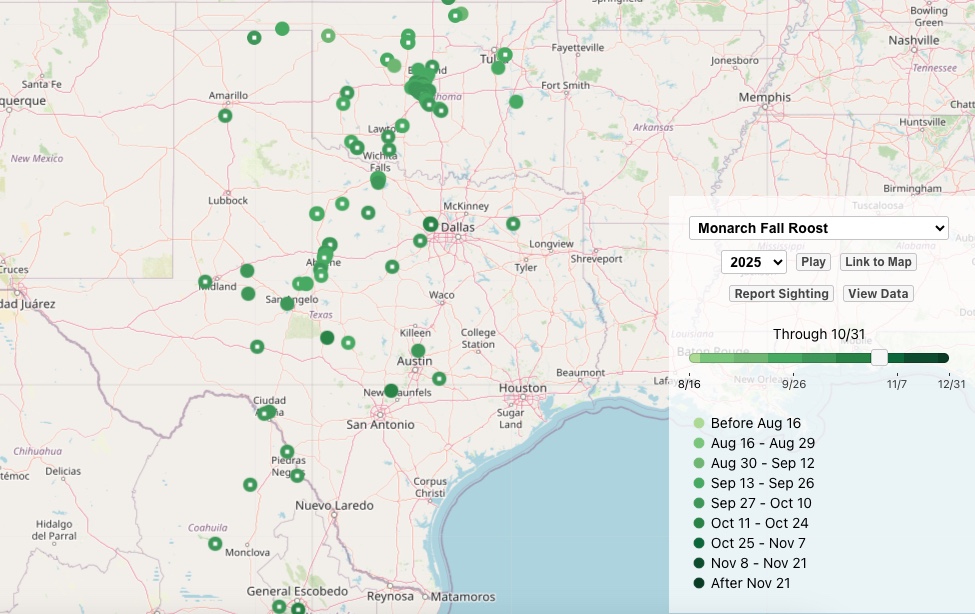Image resolution: width=975 pixels, height=614 pixels.
Task: Click the Before Aug 16 legend dot
Action: tap(699, 423)
